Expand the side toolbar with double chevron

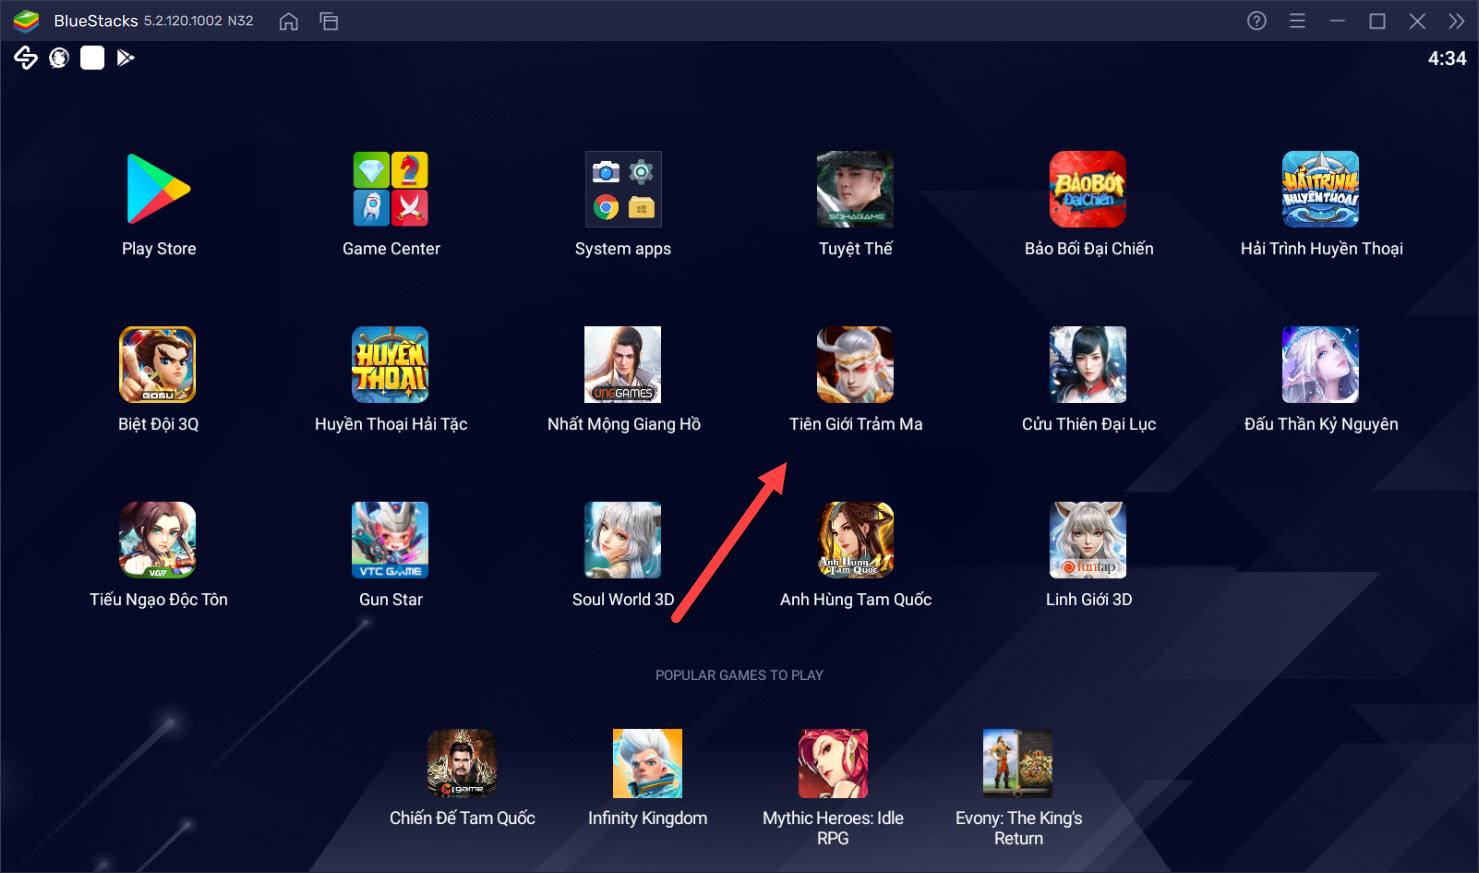point(1456,21)
